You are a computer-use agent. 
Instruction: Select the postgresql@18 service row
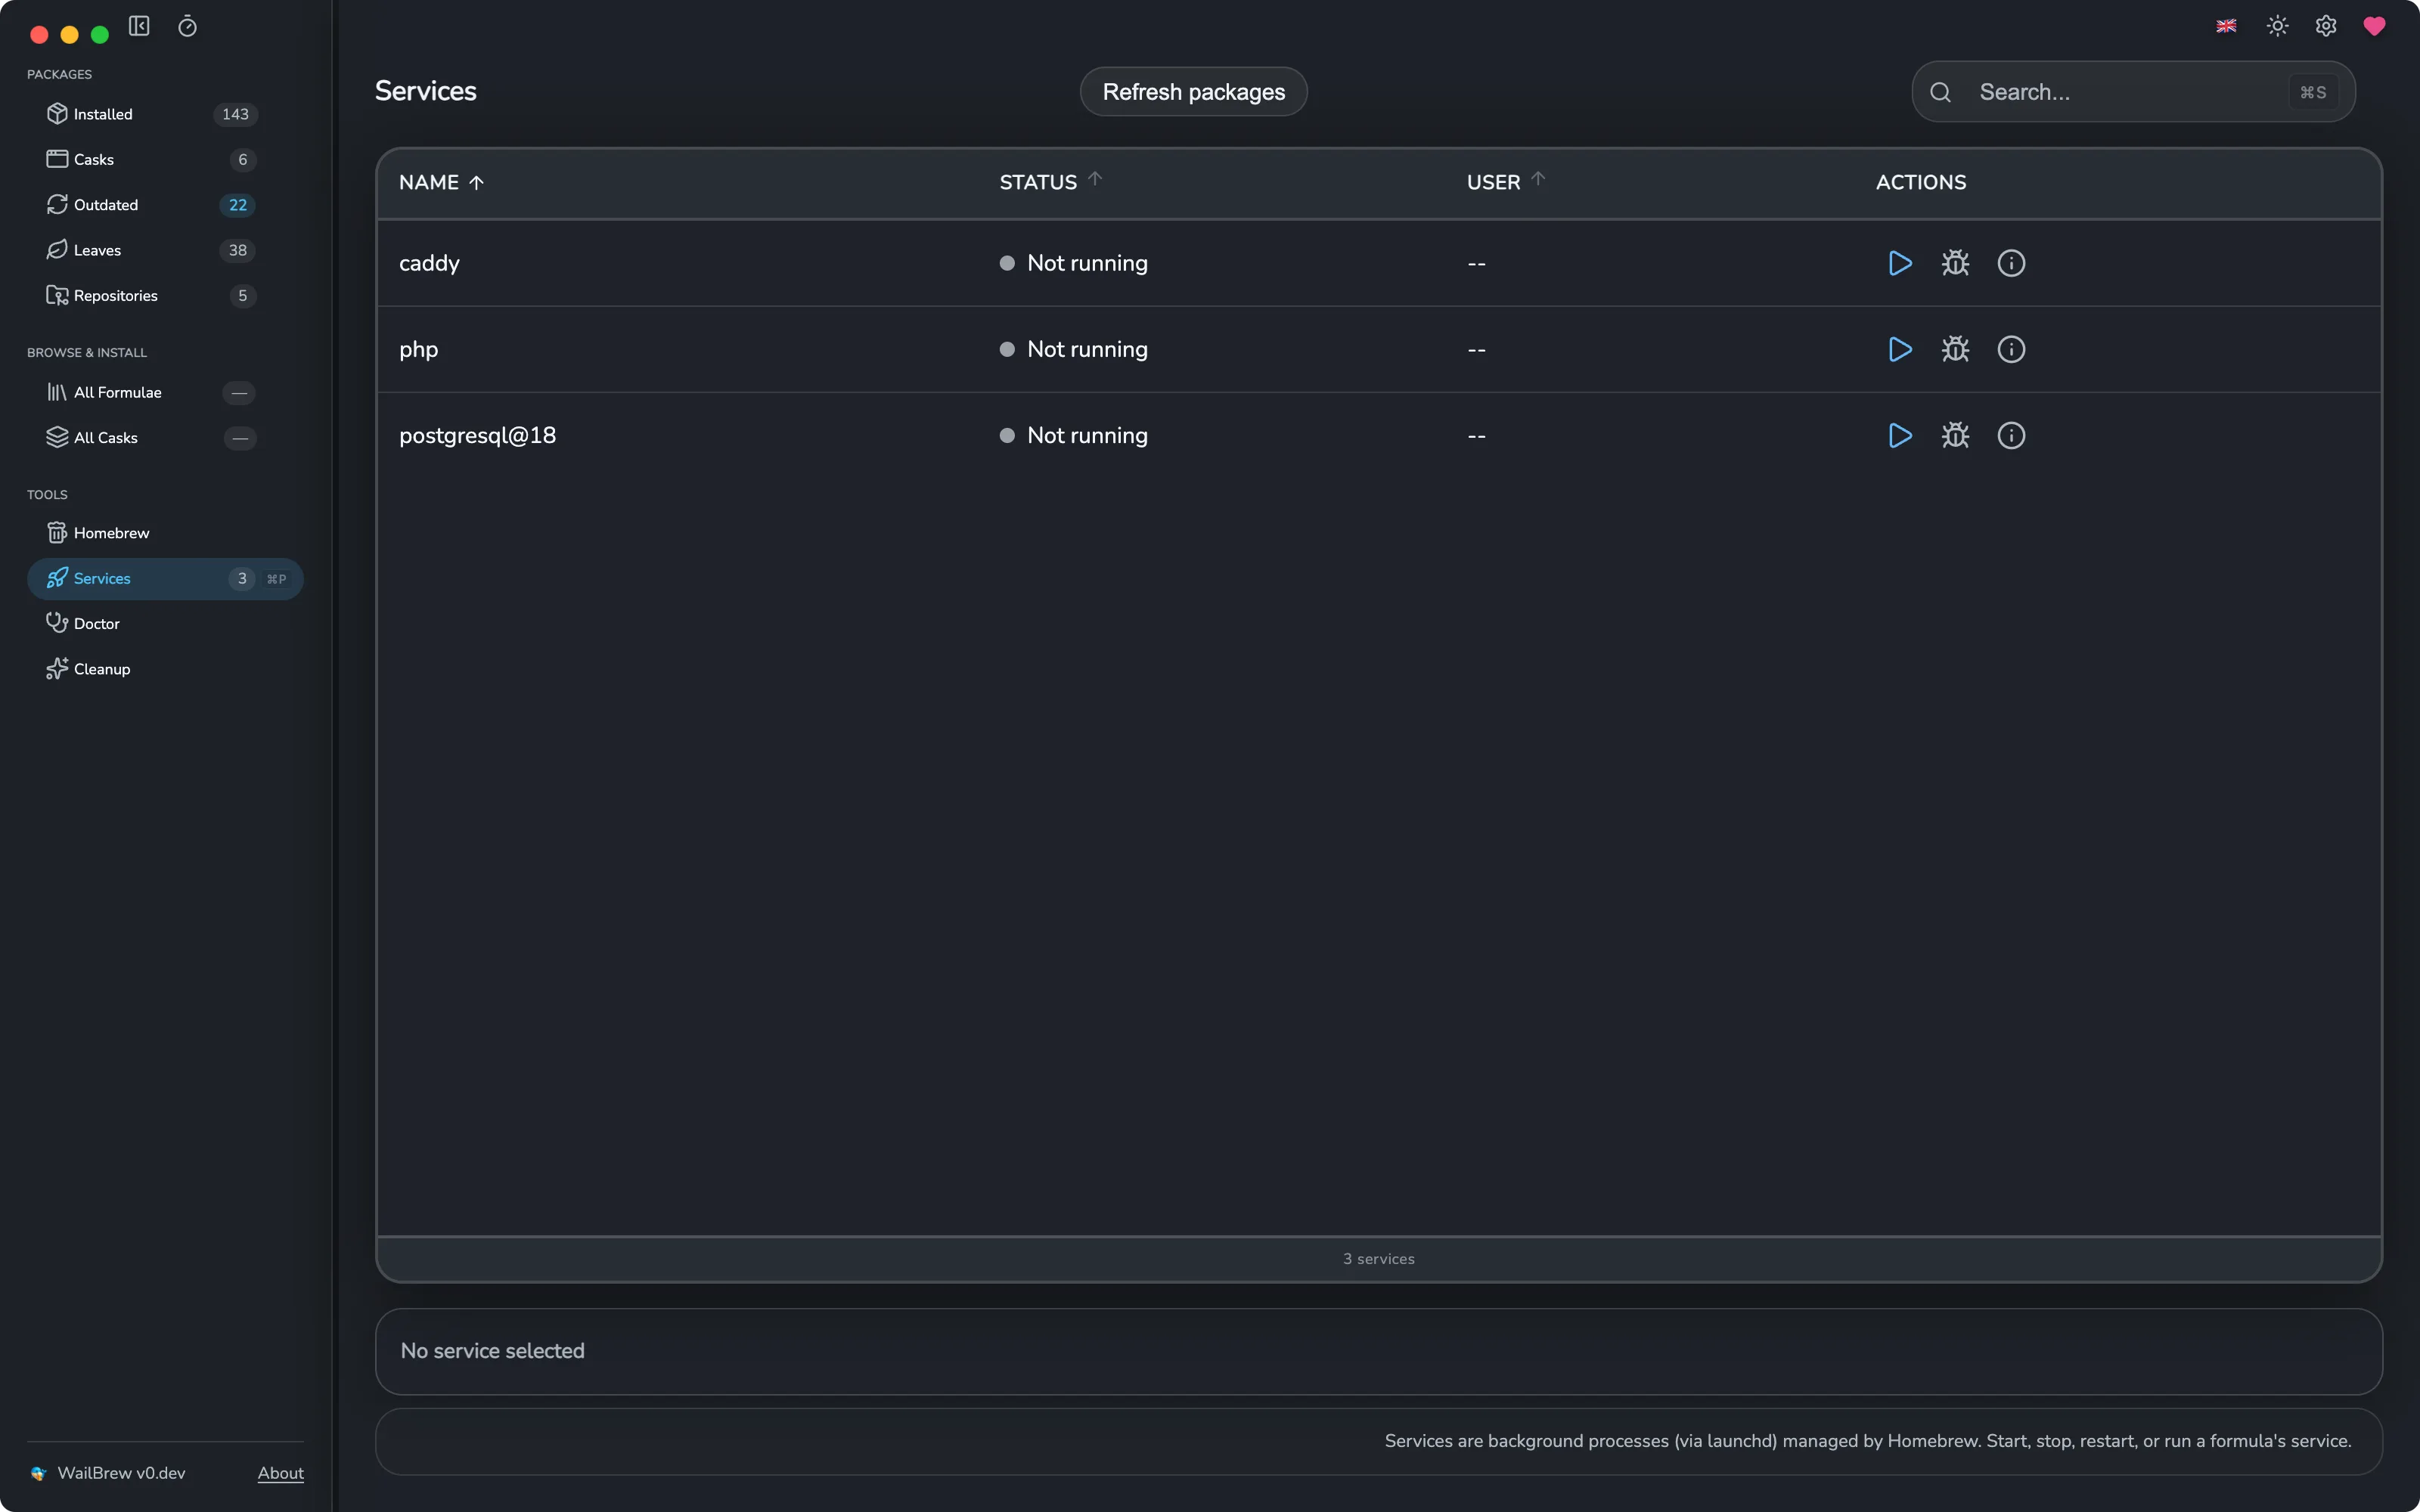1378,435
